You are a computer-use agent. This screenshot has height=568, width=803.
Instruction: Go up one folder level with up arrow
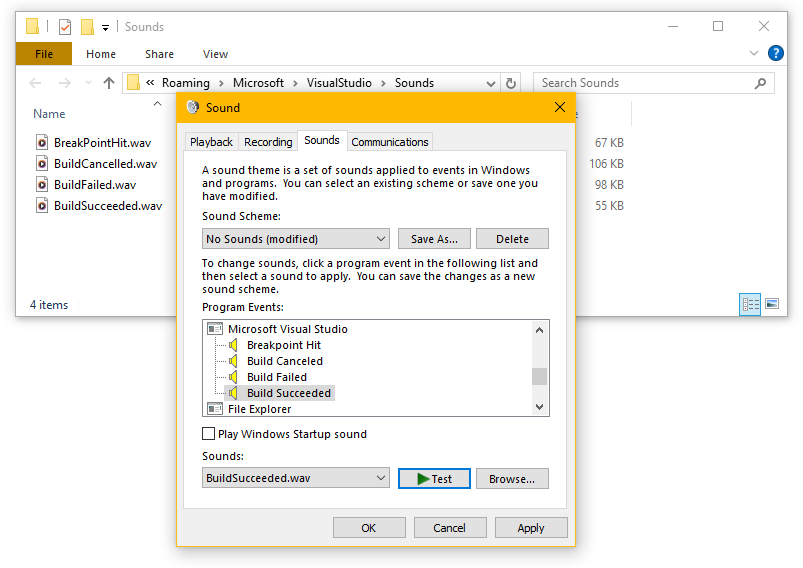point(109,83)
